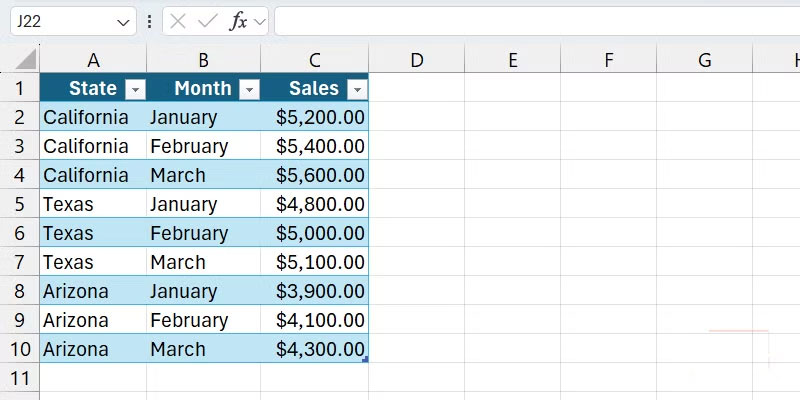Image resolution: width=800 pixels, height=400 pixels.
Task: Select row 5 header
Action: point(19,204)
